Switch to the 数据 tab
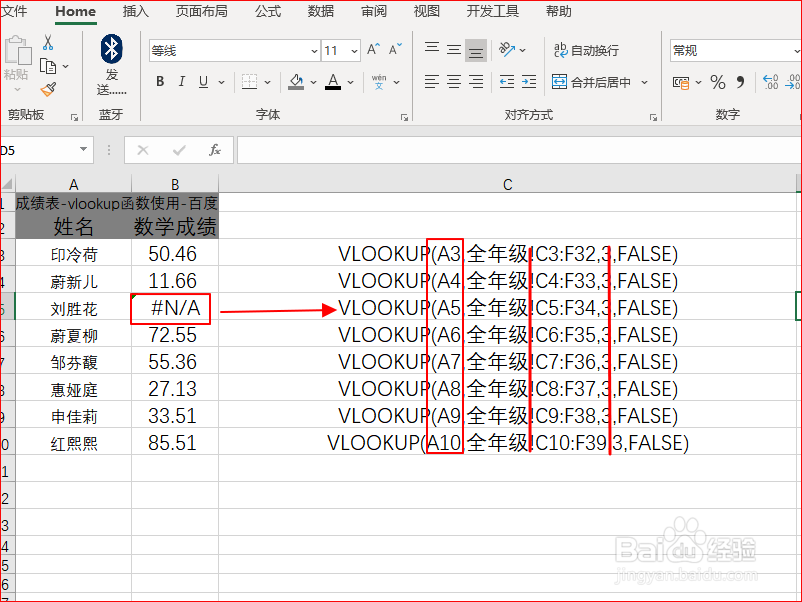802x602 pixels. click(x=321, y=11)
